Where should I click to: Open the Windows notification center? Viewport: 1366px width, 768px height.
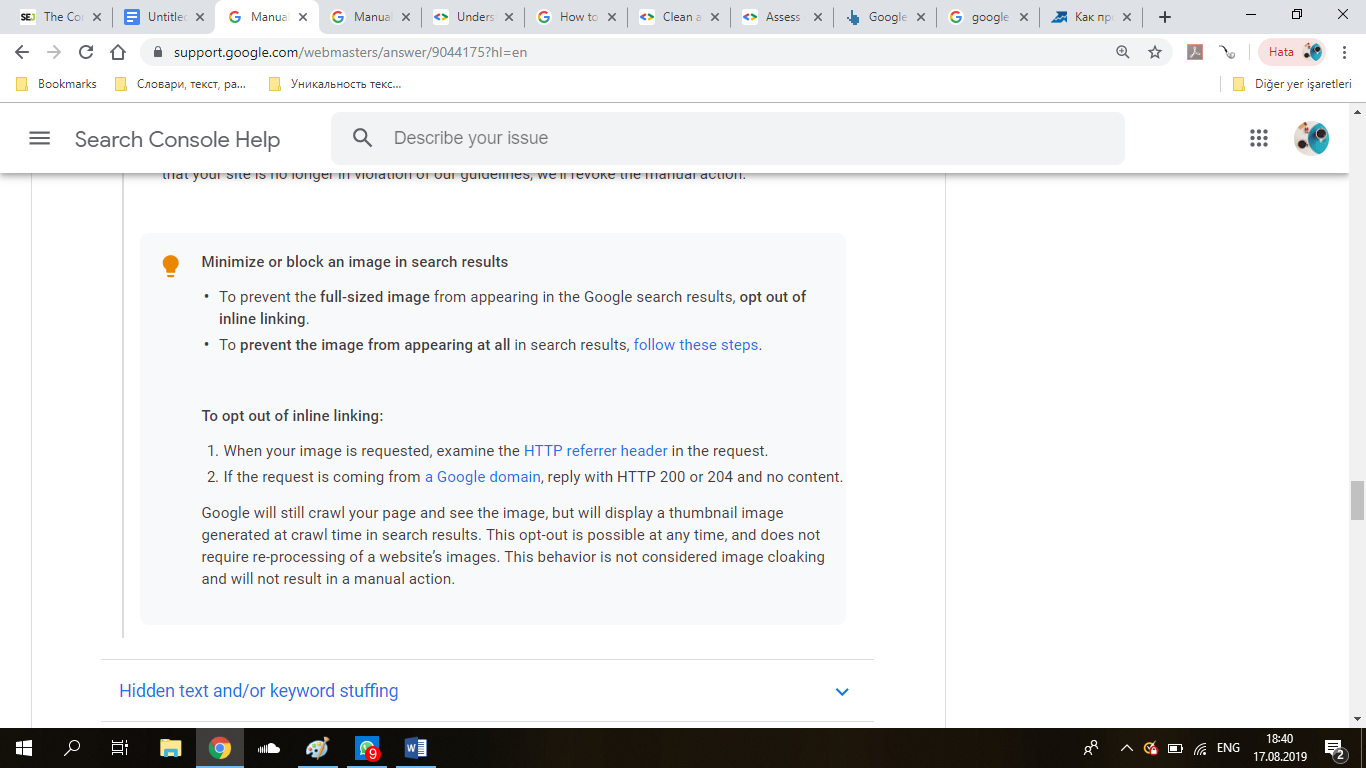[x=1335, y=748]
